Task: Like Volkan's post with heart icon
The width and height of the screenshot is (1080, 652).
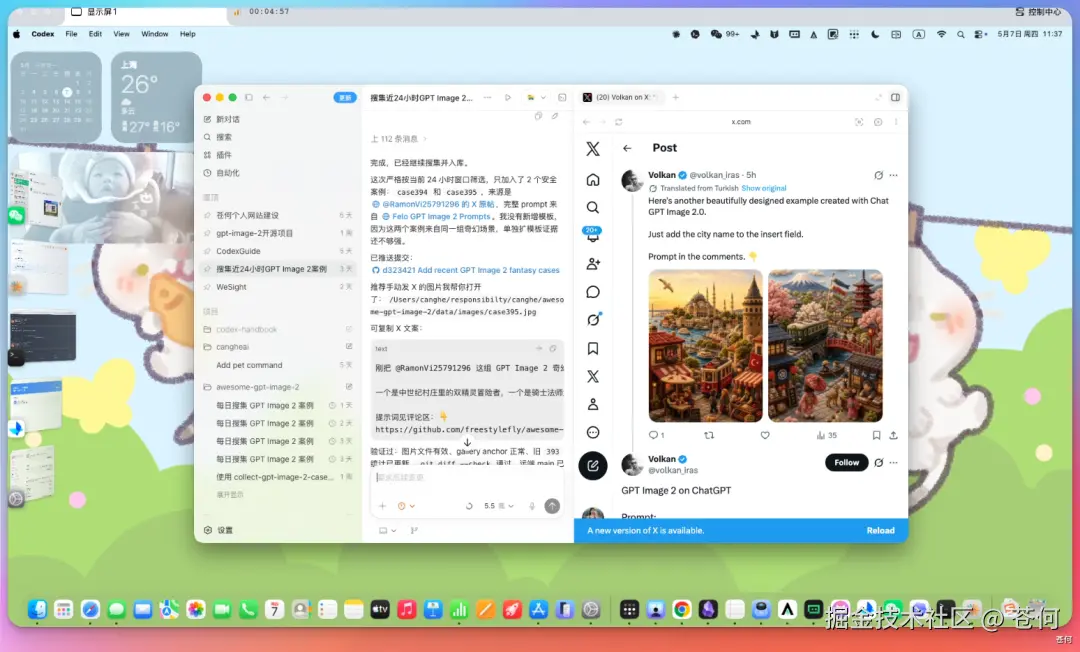Action: coord(765,435)
